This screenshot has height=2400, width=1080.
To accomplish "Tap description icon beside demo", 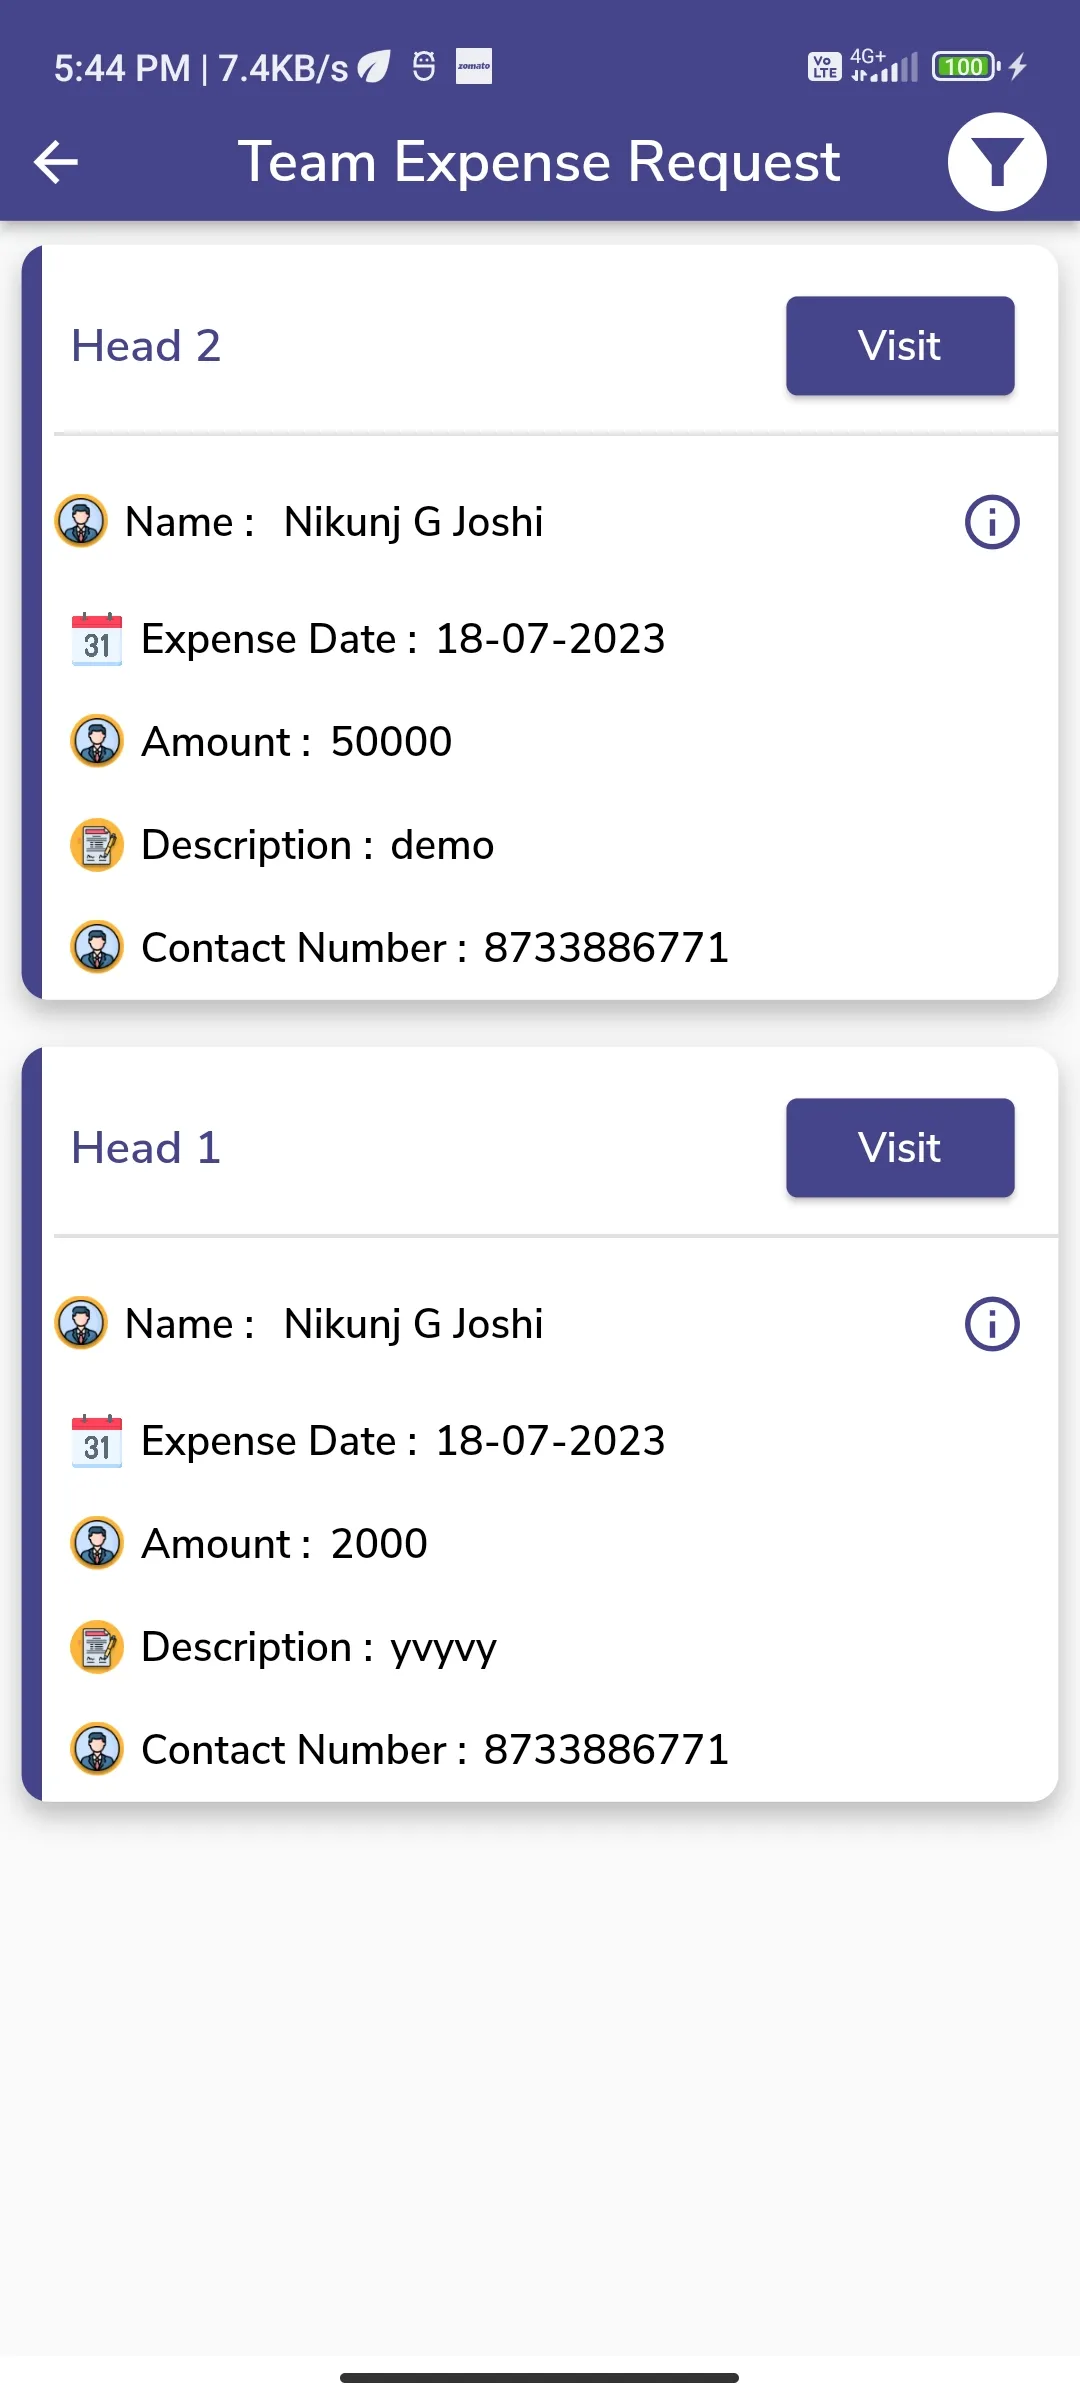I will 97,845.
